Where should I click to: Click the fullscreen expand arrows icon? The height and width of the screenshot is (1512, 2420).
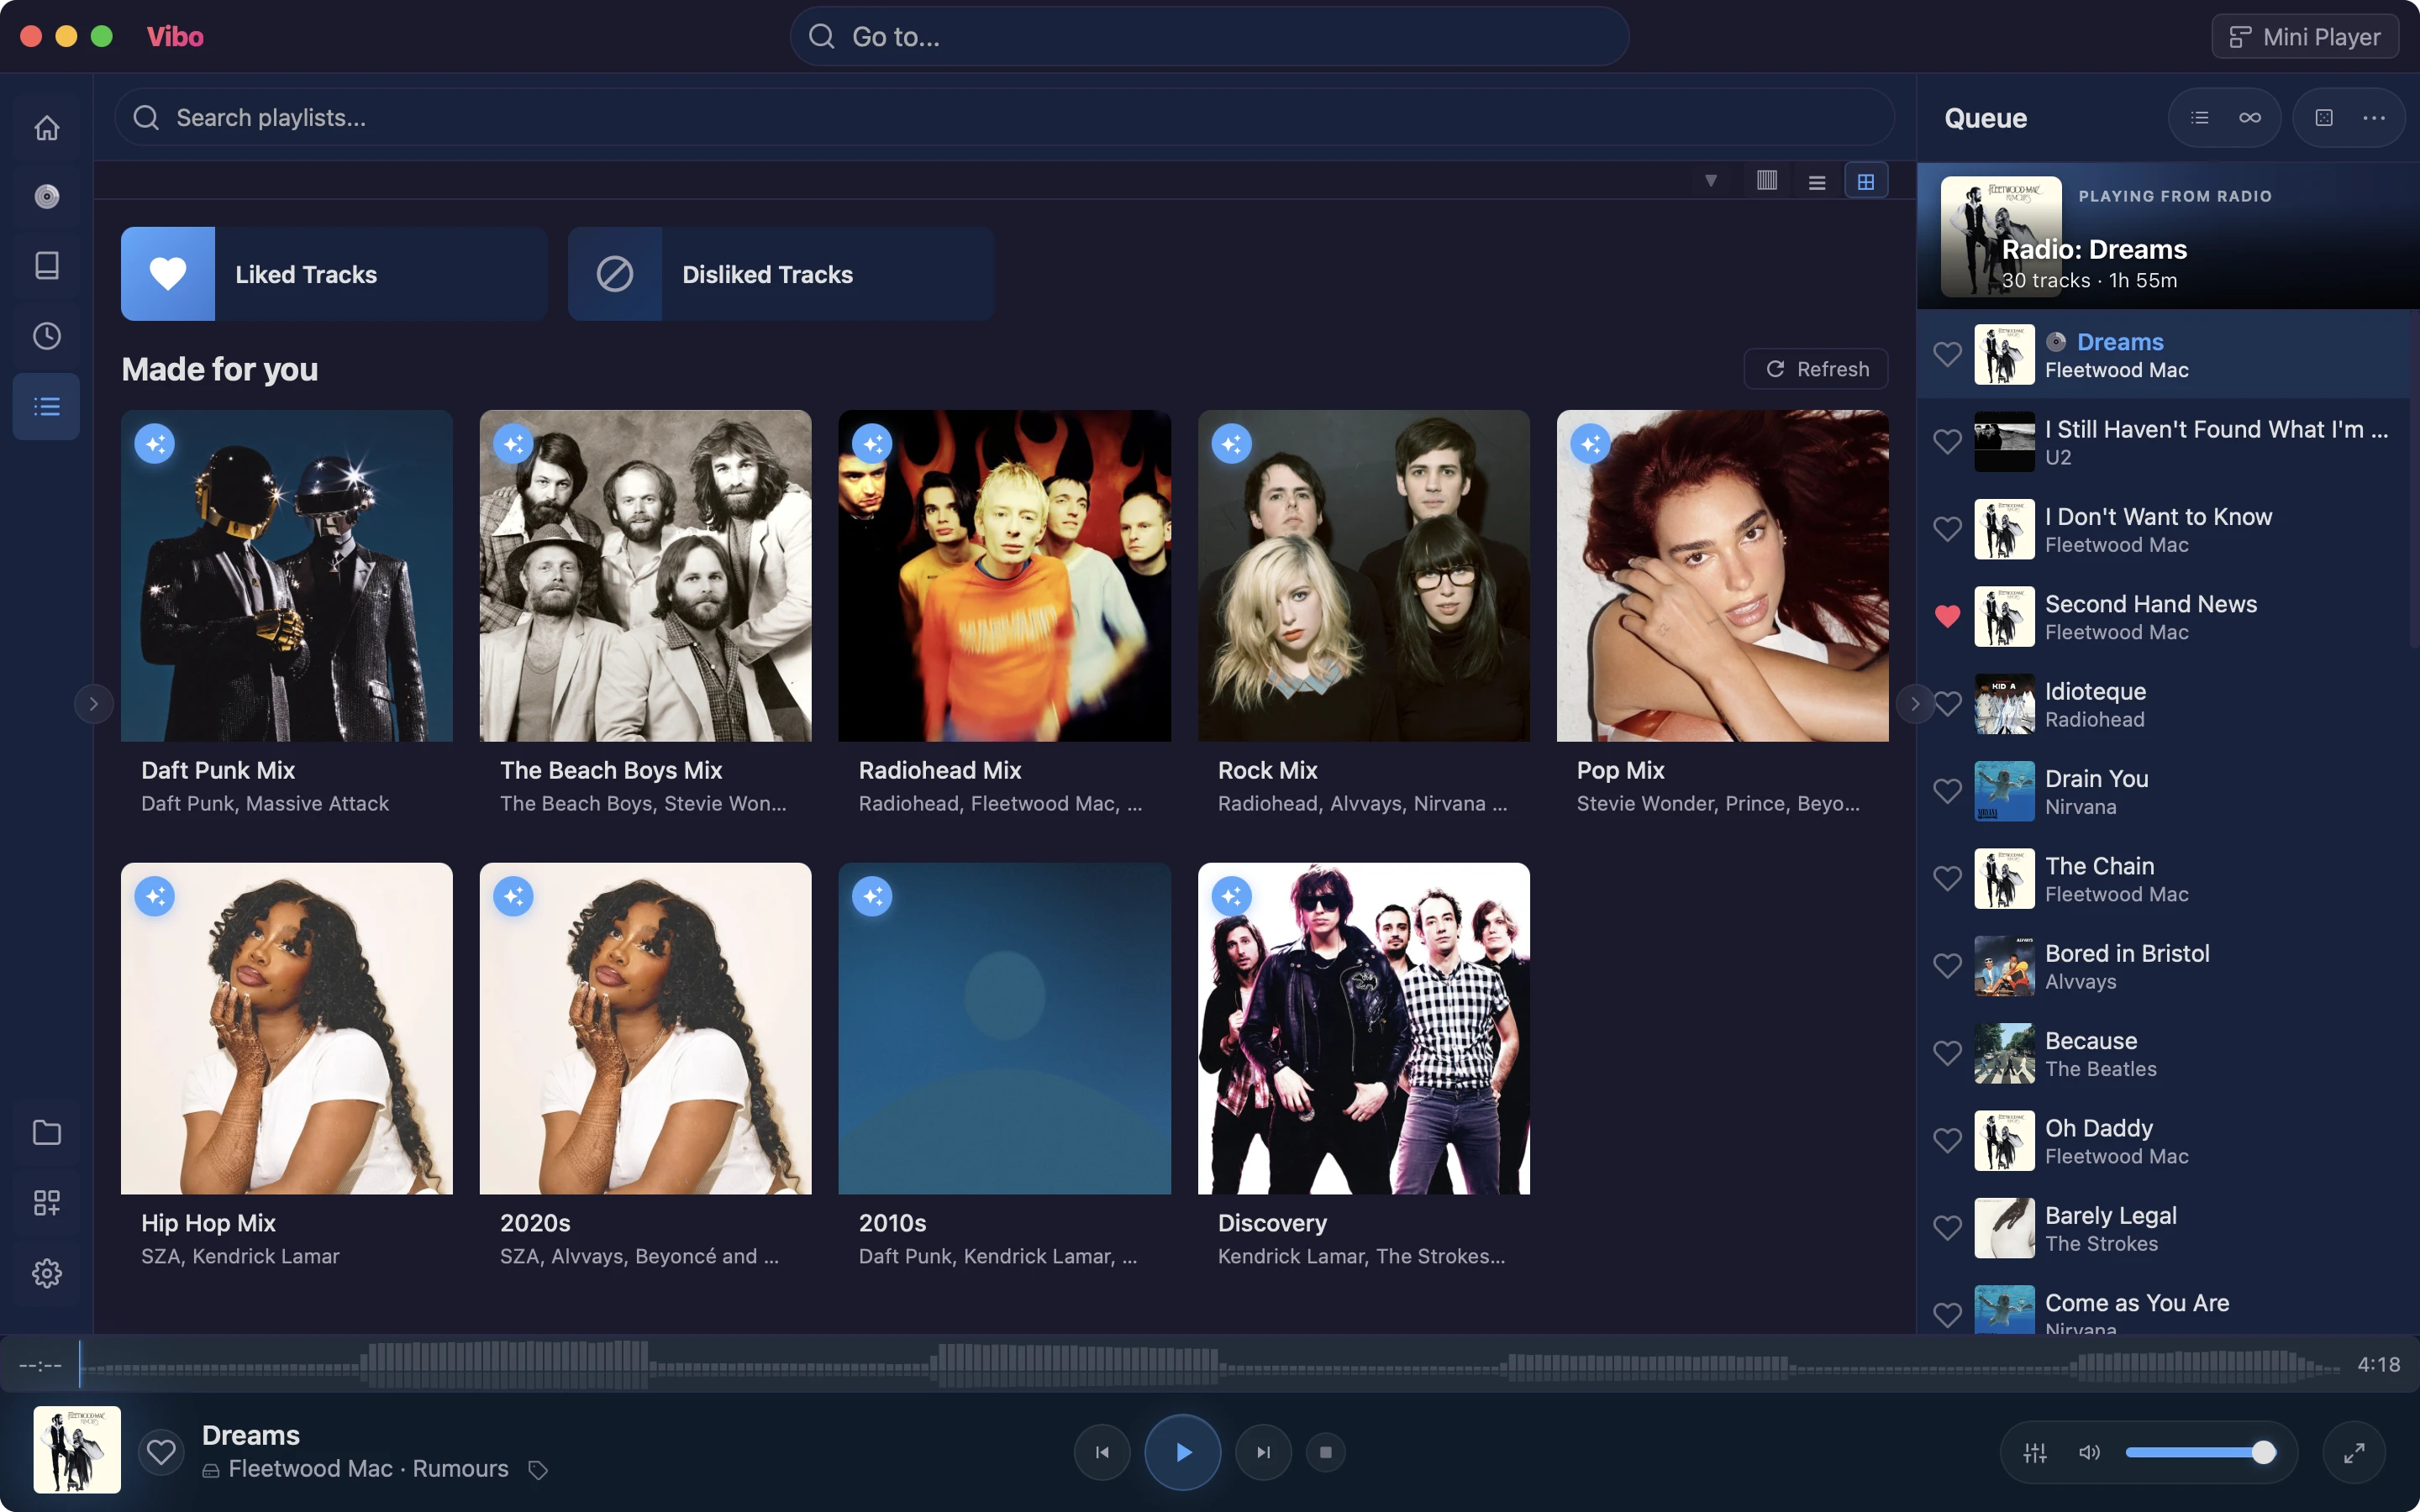tap(2354, 1452)
